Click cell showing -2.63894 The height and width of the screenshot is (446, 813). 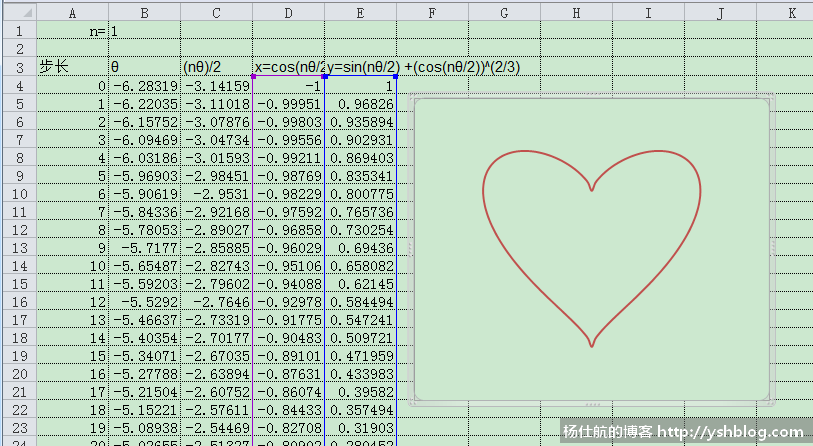tap(217, 374)
